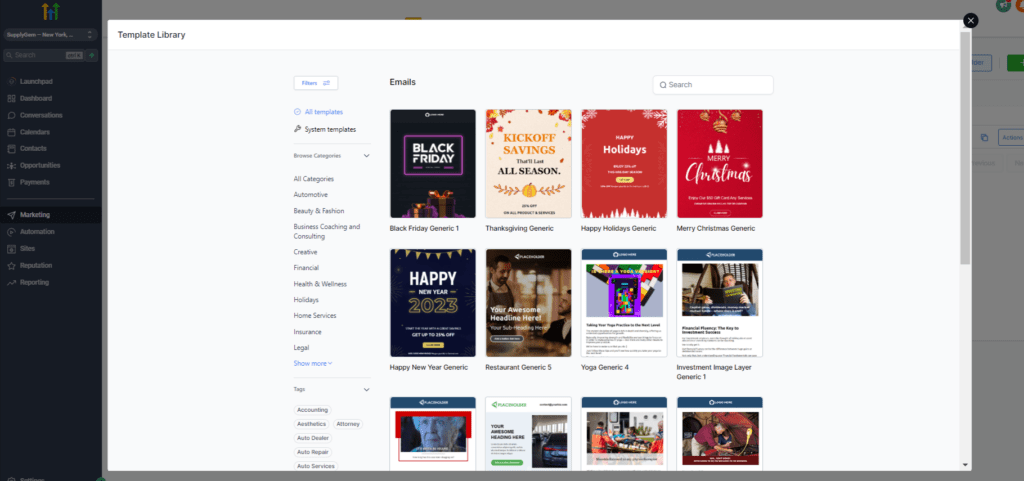Open Happy Holidays Generic template

624,164
